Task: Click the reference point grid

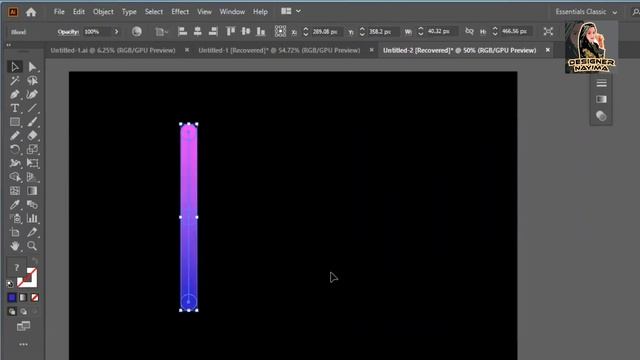Action: tap(280, 31)
